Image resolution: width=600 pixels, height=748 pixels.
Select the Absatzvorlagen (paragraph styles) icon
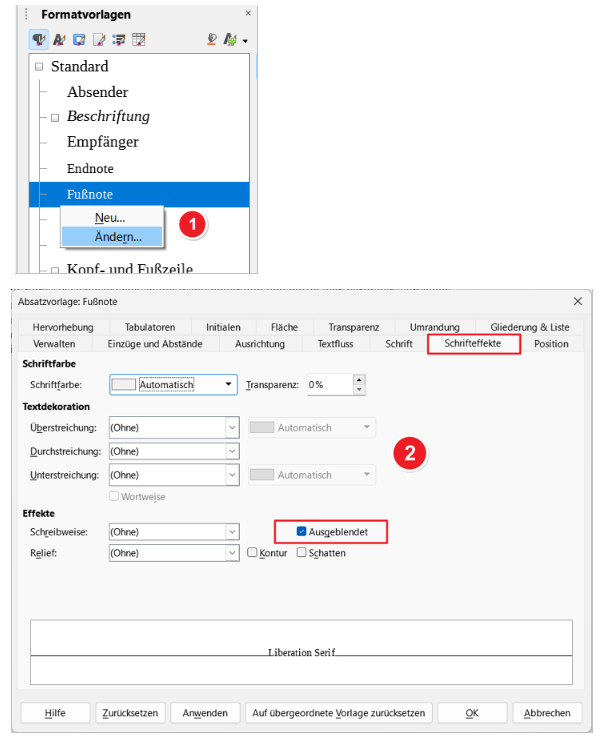(37, 40)
